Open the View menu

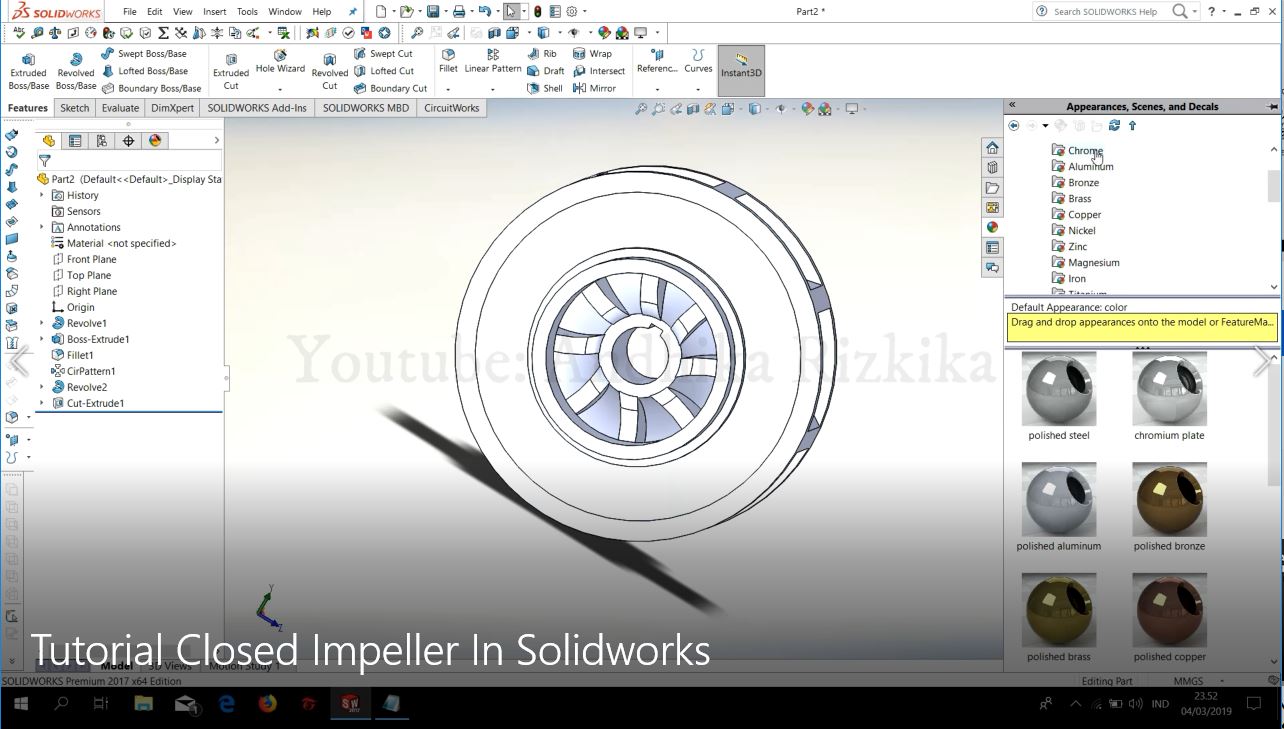coord(182,12)
